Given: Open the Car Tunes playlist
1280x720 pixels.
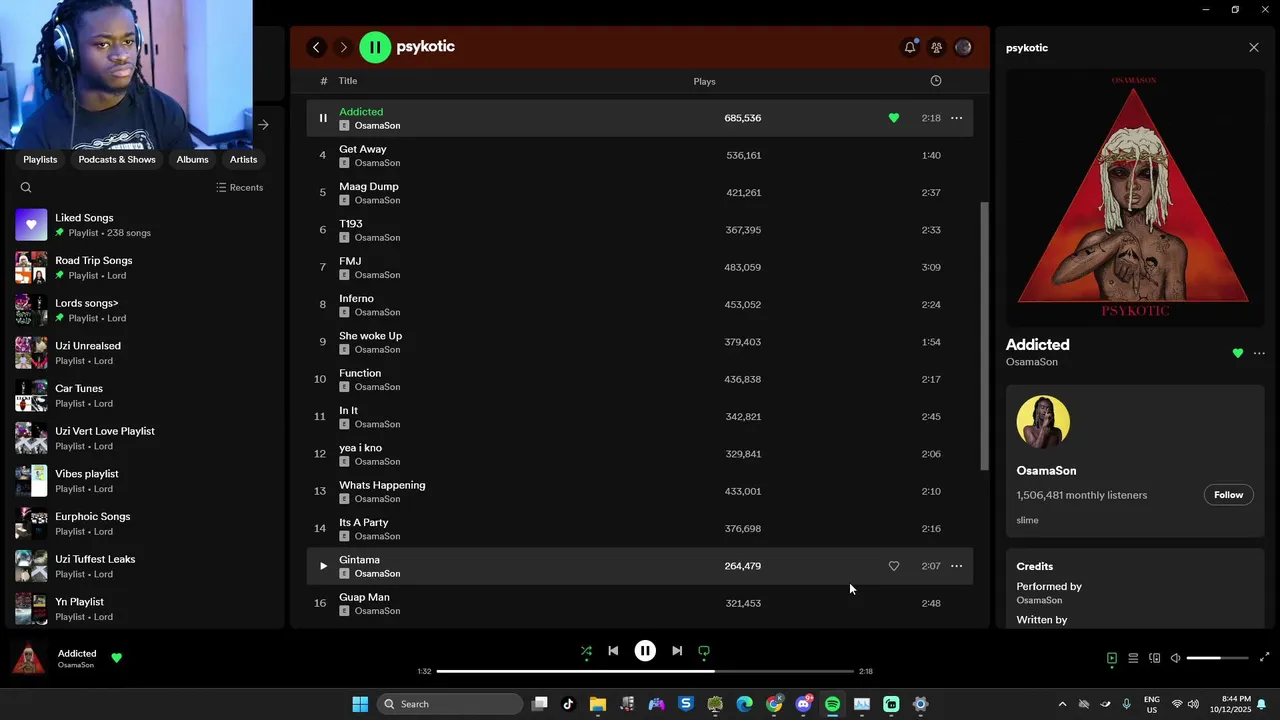Looking at the screenshot, I should tap(140, 396).
